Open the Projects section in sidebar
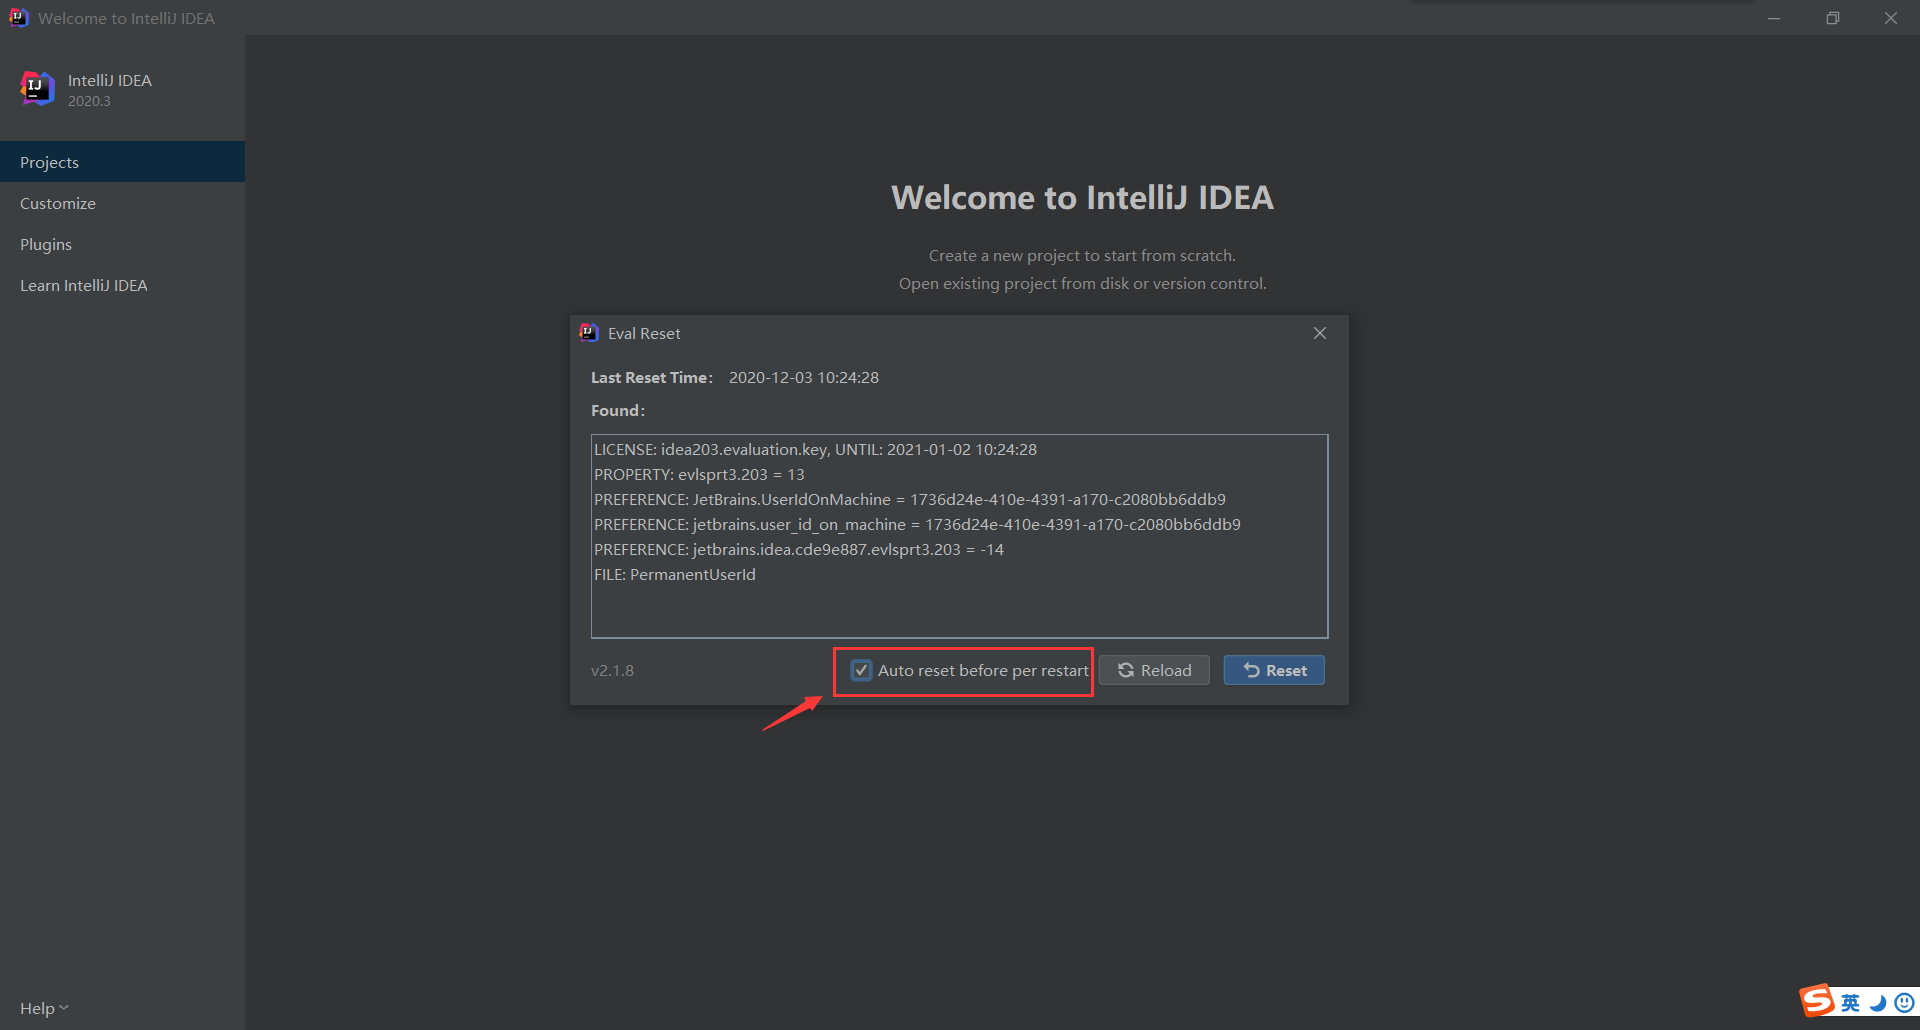 click(x=122, y=162)
